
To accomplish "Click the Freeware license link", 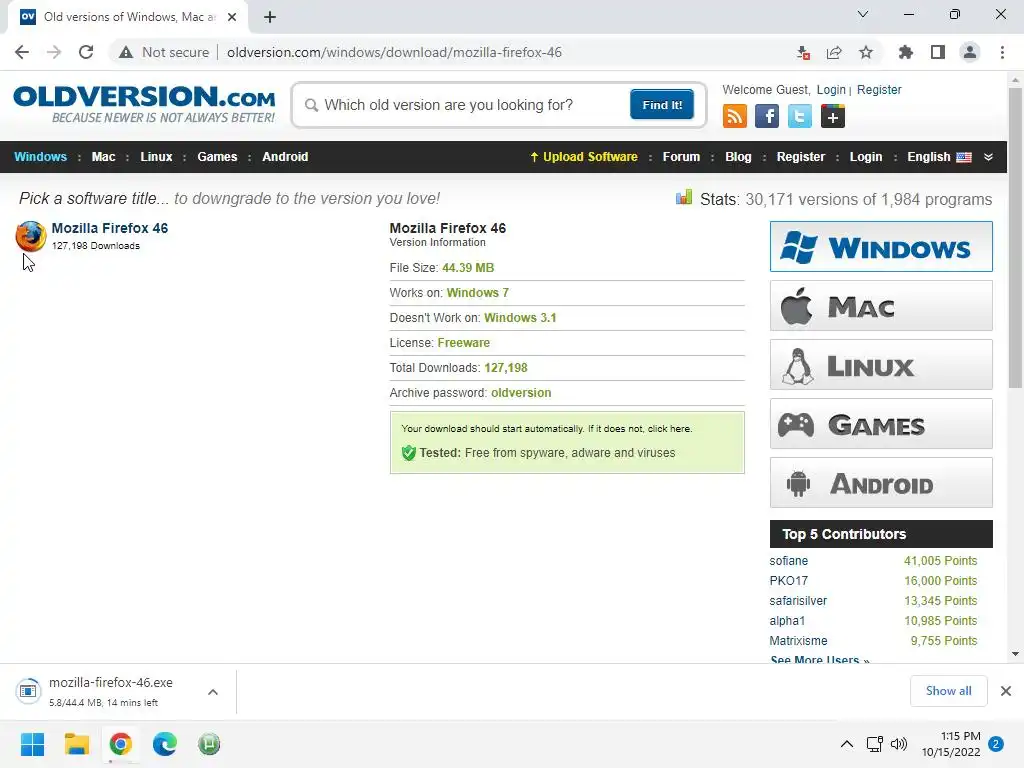I will (464, 343).
